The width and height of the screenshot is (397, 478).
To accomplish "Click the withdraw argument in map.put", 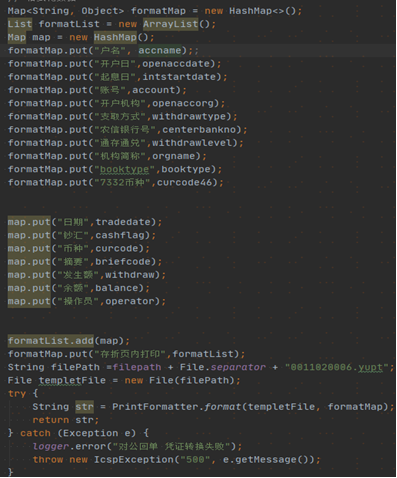I will [130, 275].
